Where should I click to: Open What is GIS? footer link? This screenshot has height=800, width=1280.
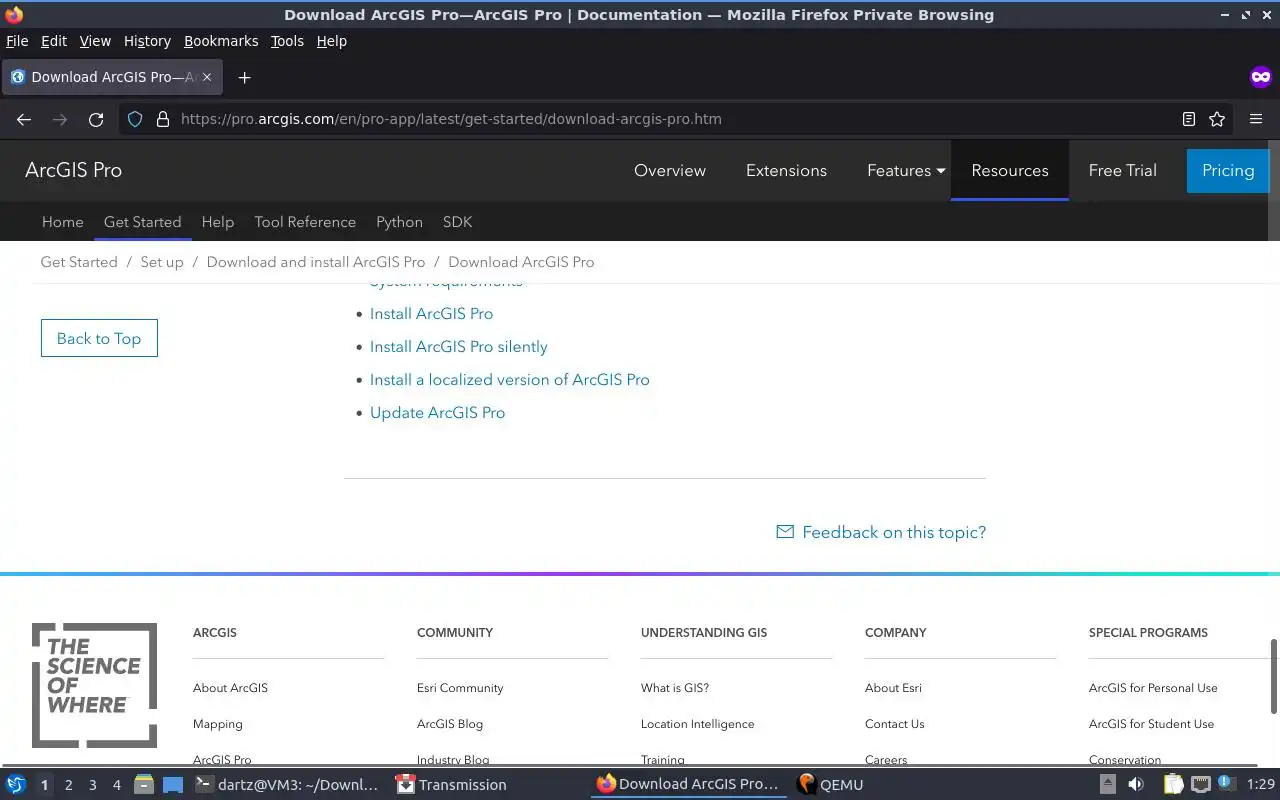(675, 688)
